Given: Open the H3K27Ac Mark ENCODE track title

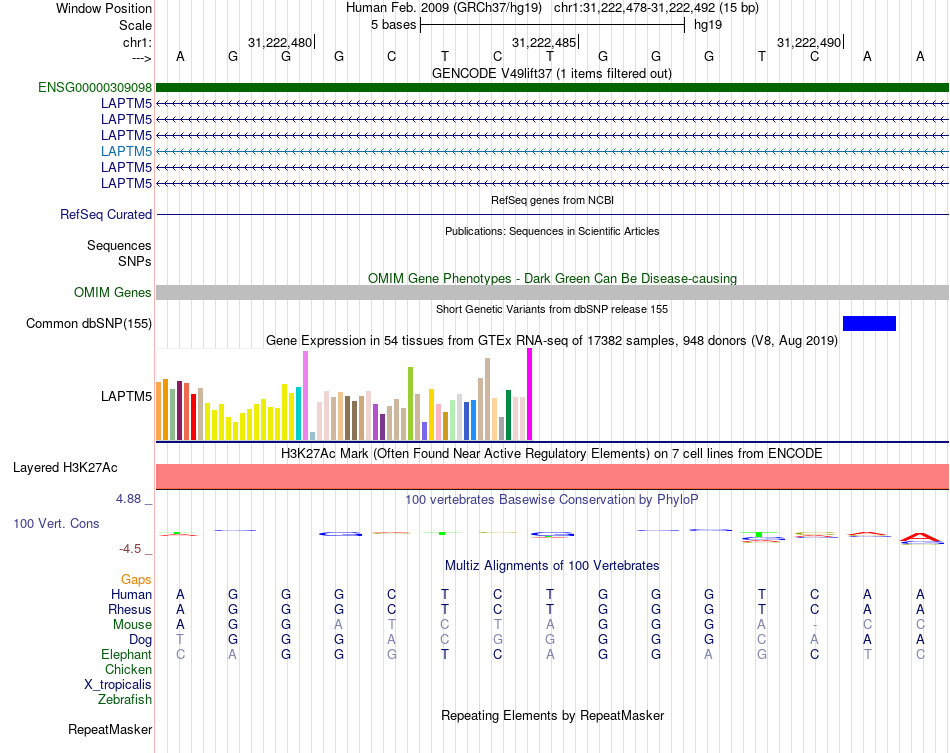Looking at the screenshot, I should pyautogui.click(x=552, y=454).
